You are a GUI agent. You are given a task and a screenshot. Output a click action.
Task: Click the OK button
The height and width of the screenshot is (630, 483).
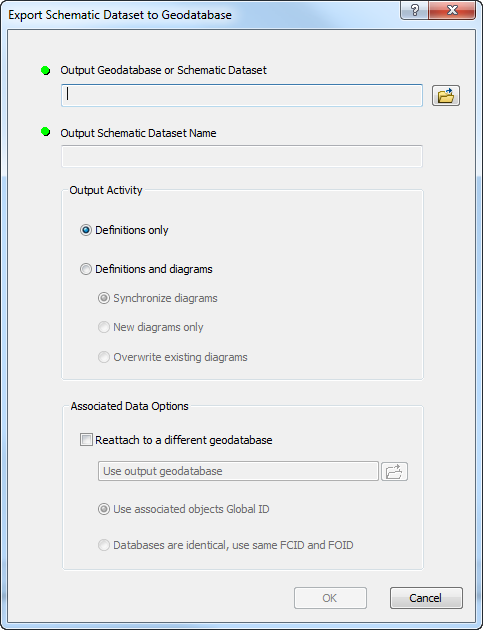pyautogui.click(x=330, y=598)
